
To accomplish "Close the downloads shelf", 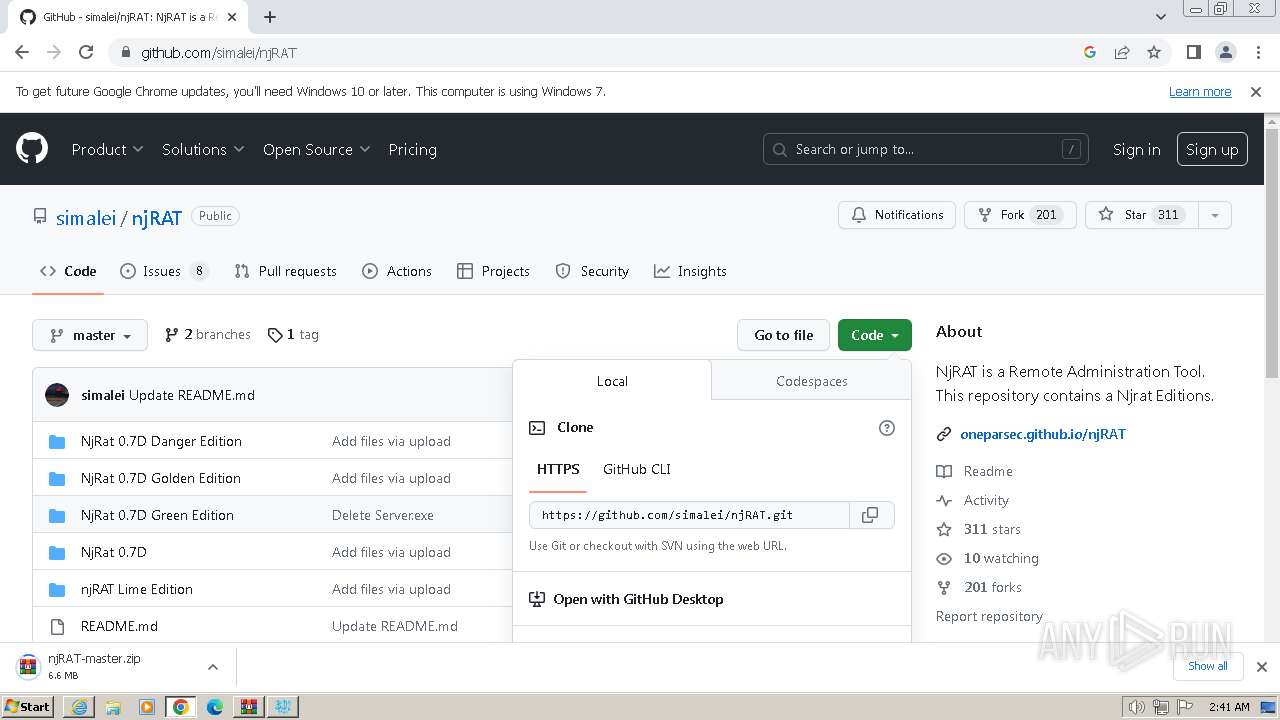I will (x=1262, y=666).
